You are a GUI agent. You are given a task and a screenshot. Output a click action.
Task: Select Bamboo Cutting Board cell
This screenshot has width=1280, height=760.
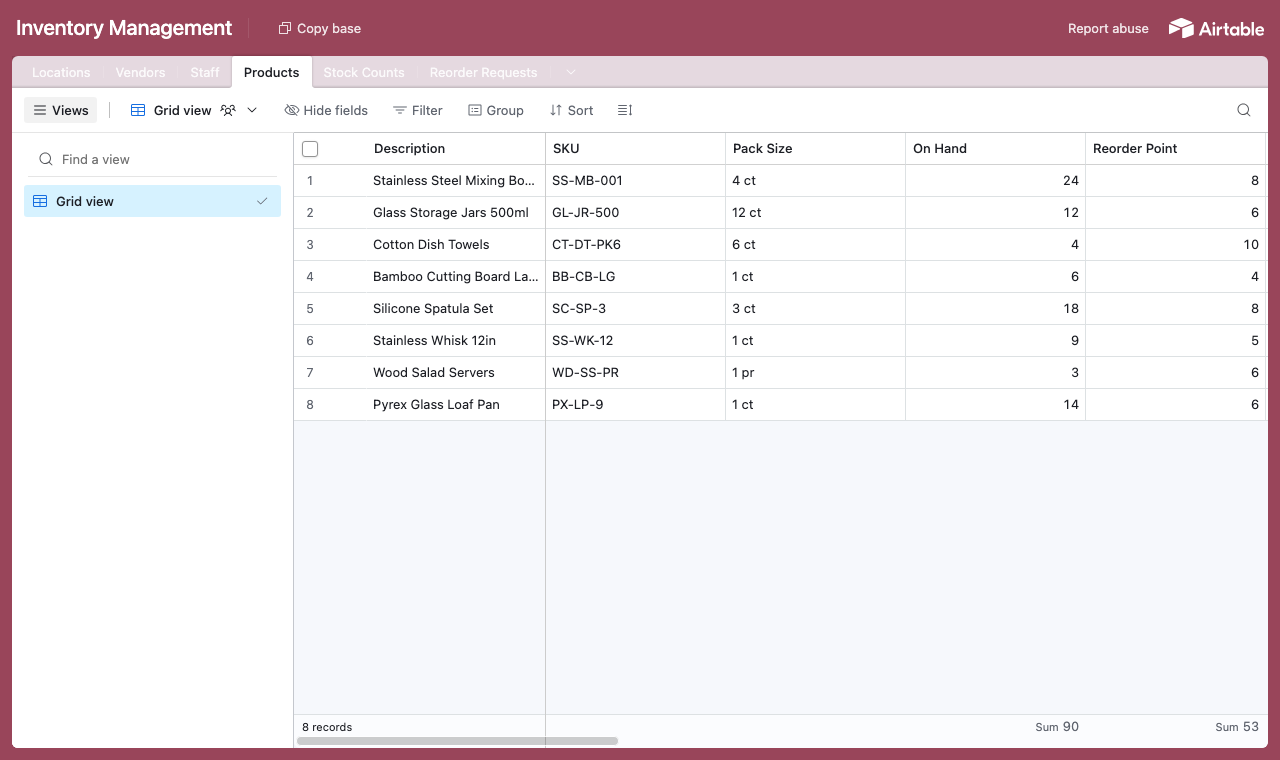point(456,277)
